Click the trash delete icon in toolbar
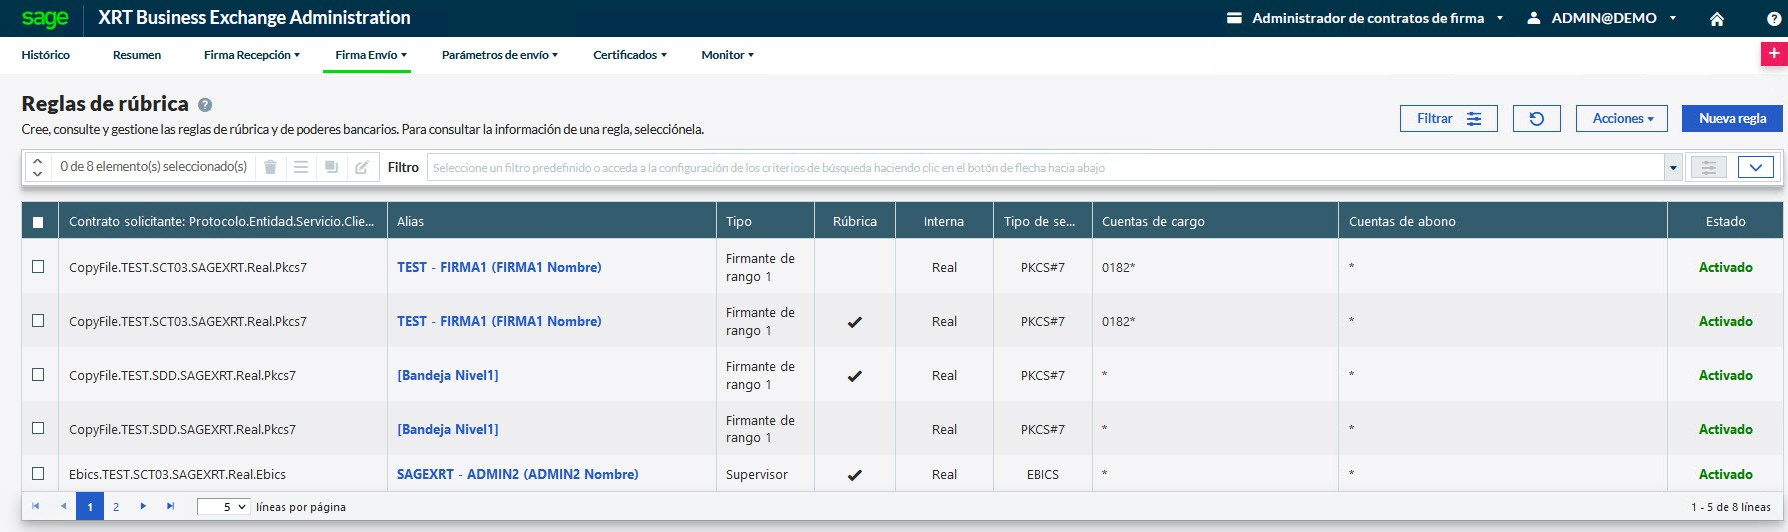 (x=270, y=168)
